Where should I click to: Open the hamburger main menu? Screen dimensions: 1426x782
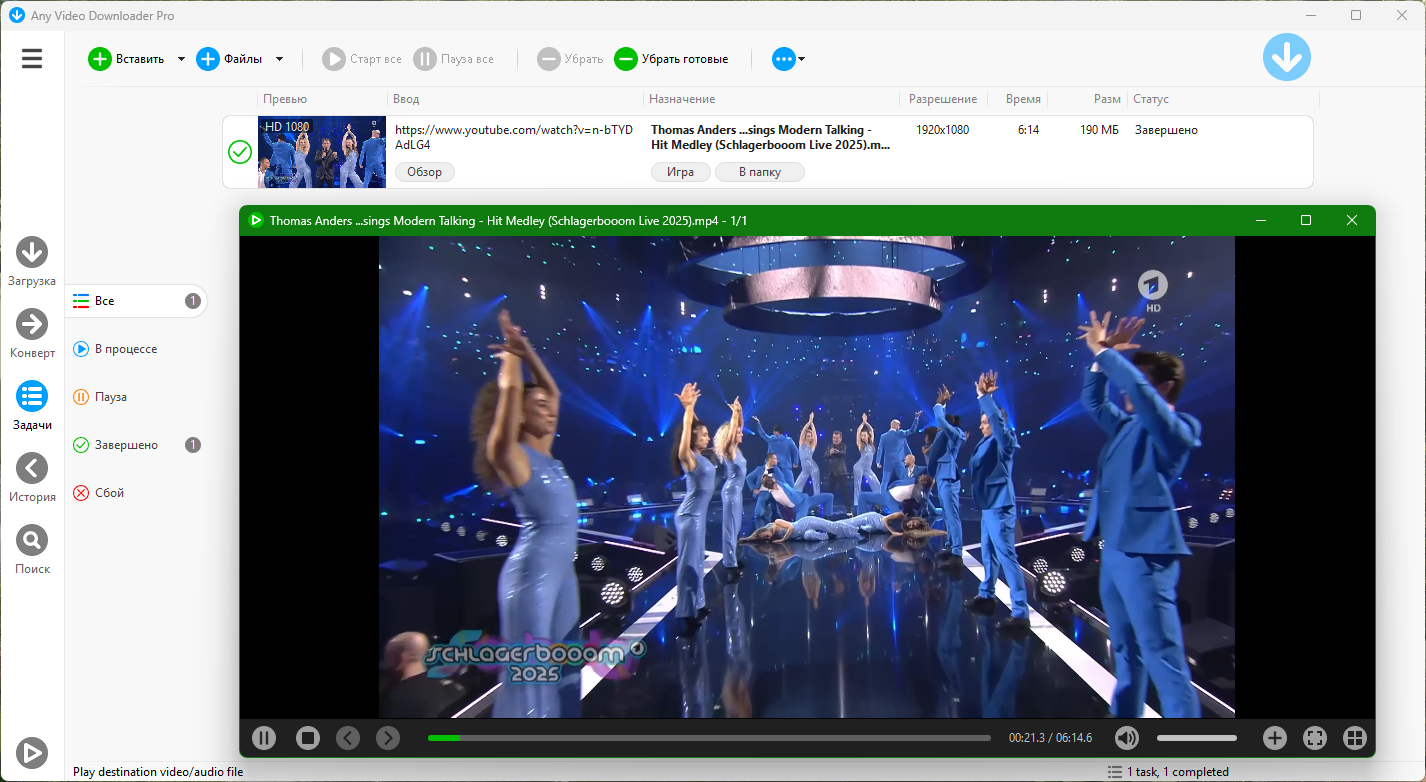click(x=32, y=59)
